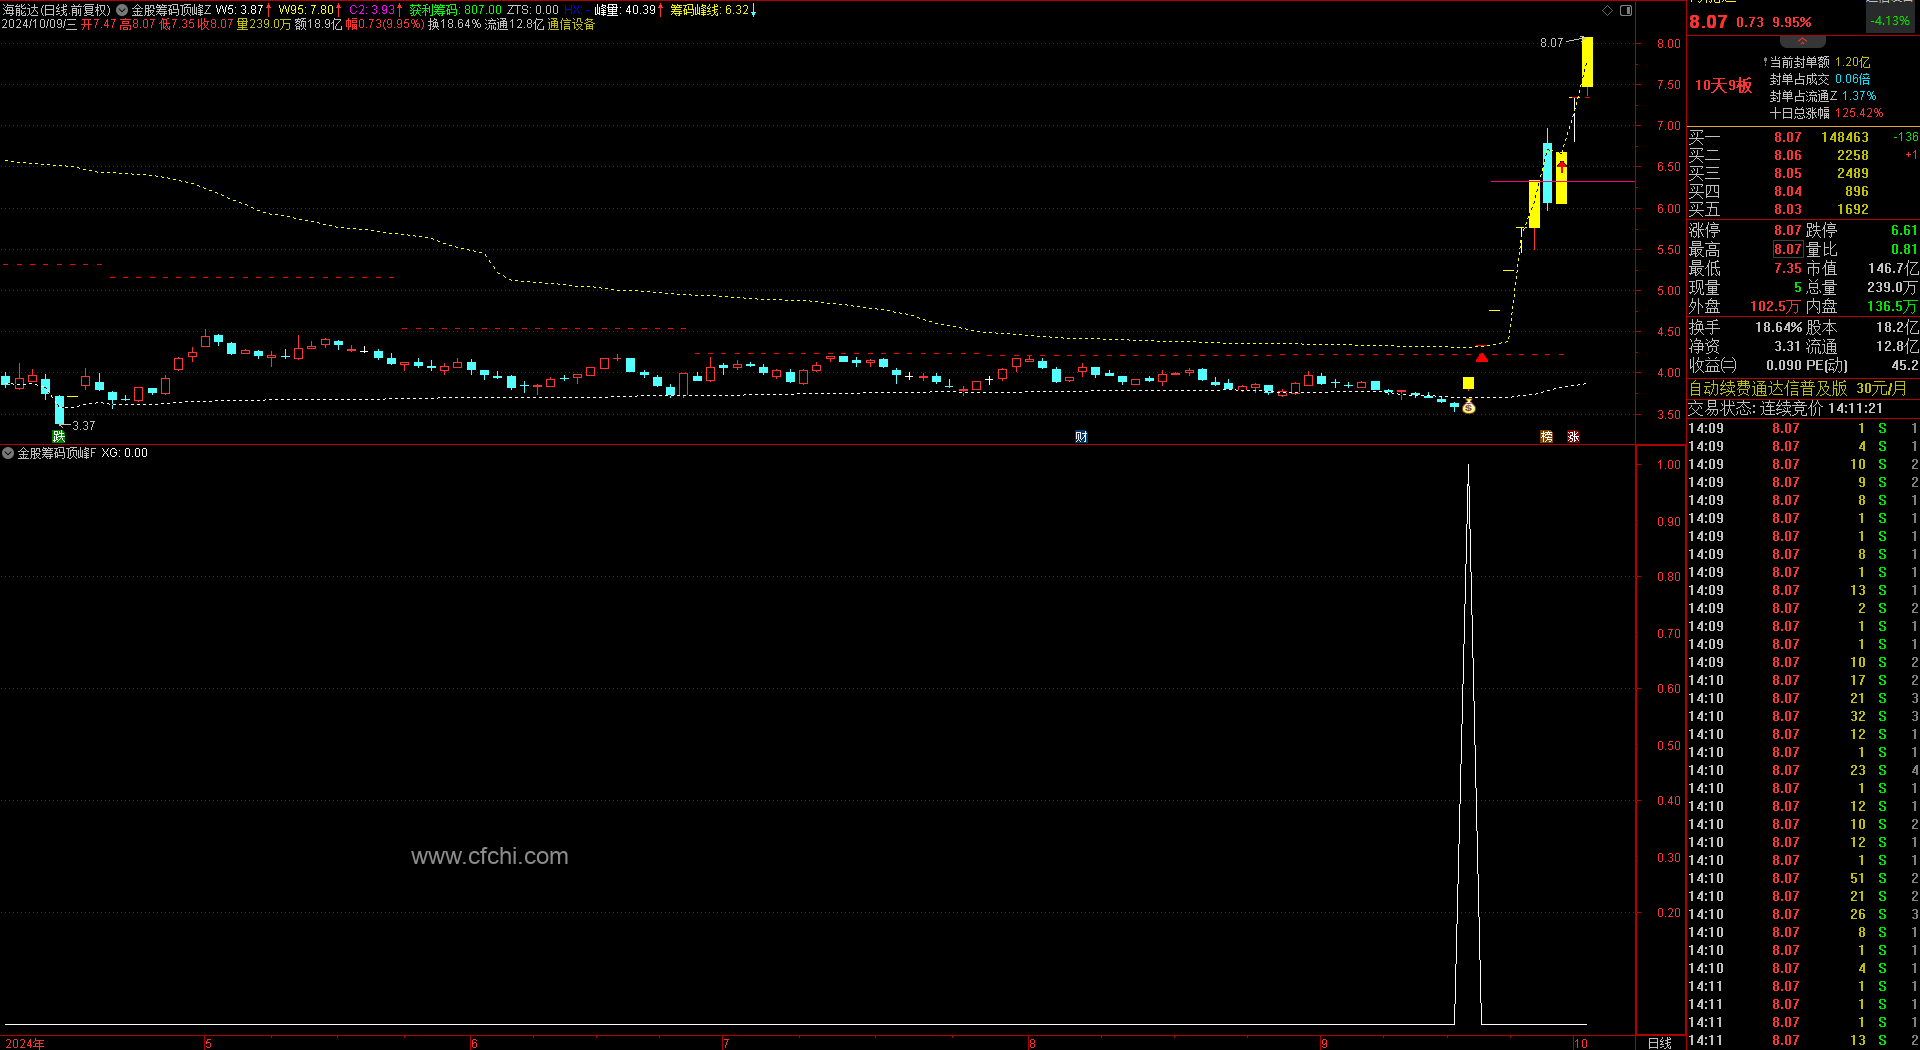The image size is (1920, 1050).
Task: Click the 跌停 6.61 price value
Action: point(1904,230)
